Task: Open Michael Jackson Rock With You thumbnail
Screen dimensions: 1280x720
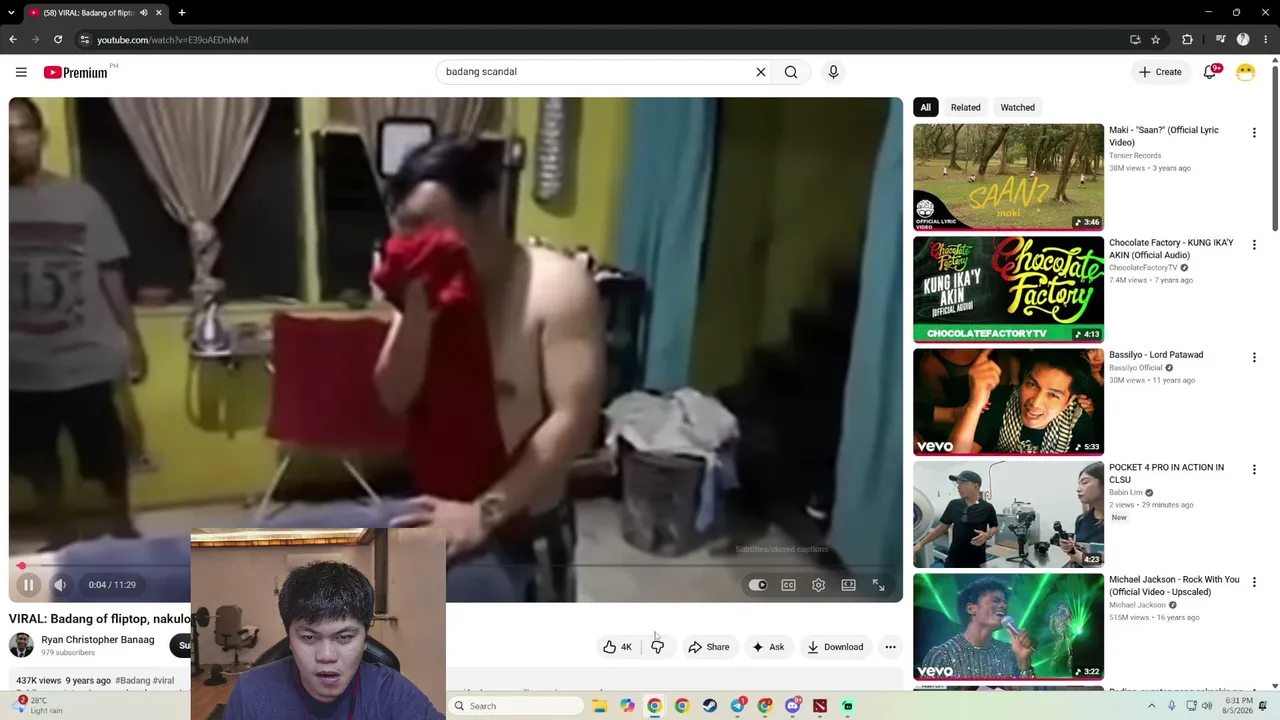Action: click(x=1008, y=626)
